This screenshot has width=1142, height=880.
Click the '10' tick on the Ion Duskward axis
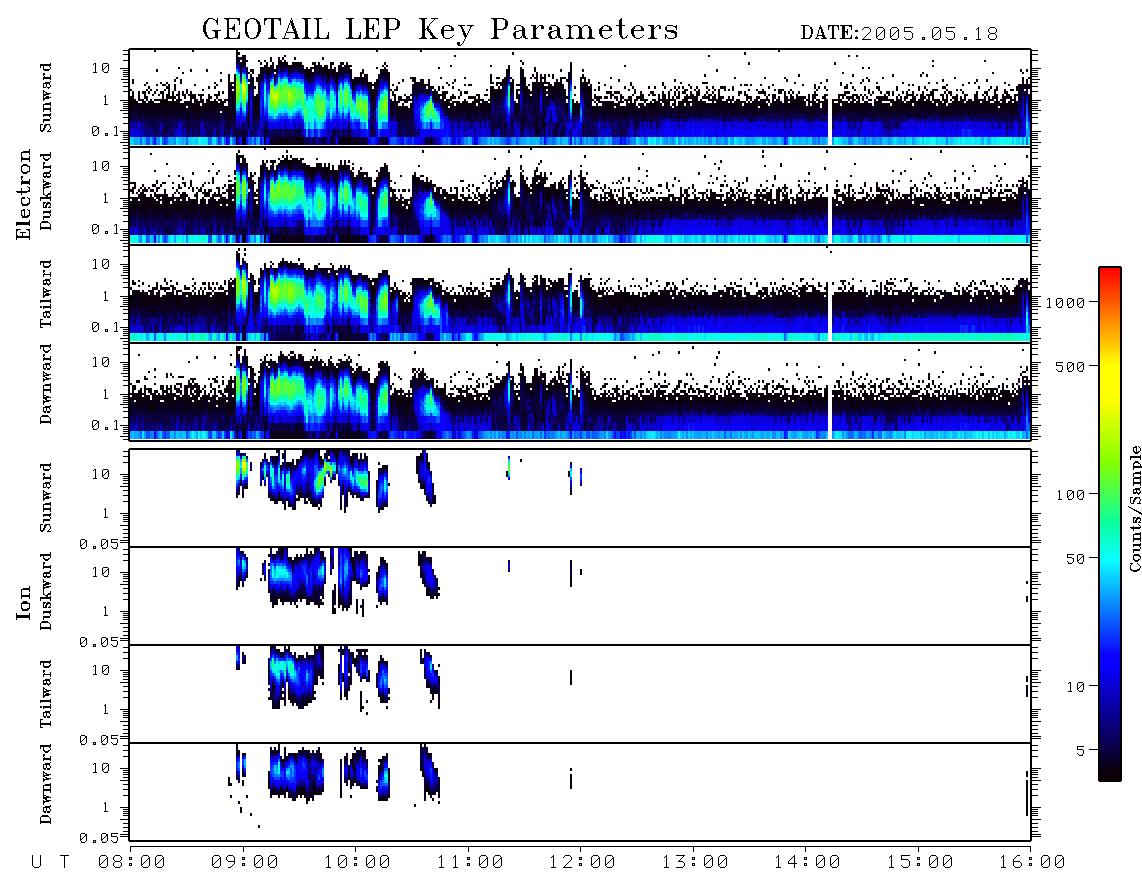point(101,572)
